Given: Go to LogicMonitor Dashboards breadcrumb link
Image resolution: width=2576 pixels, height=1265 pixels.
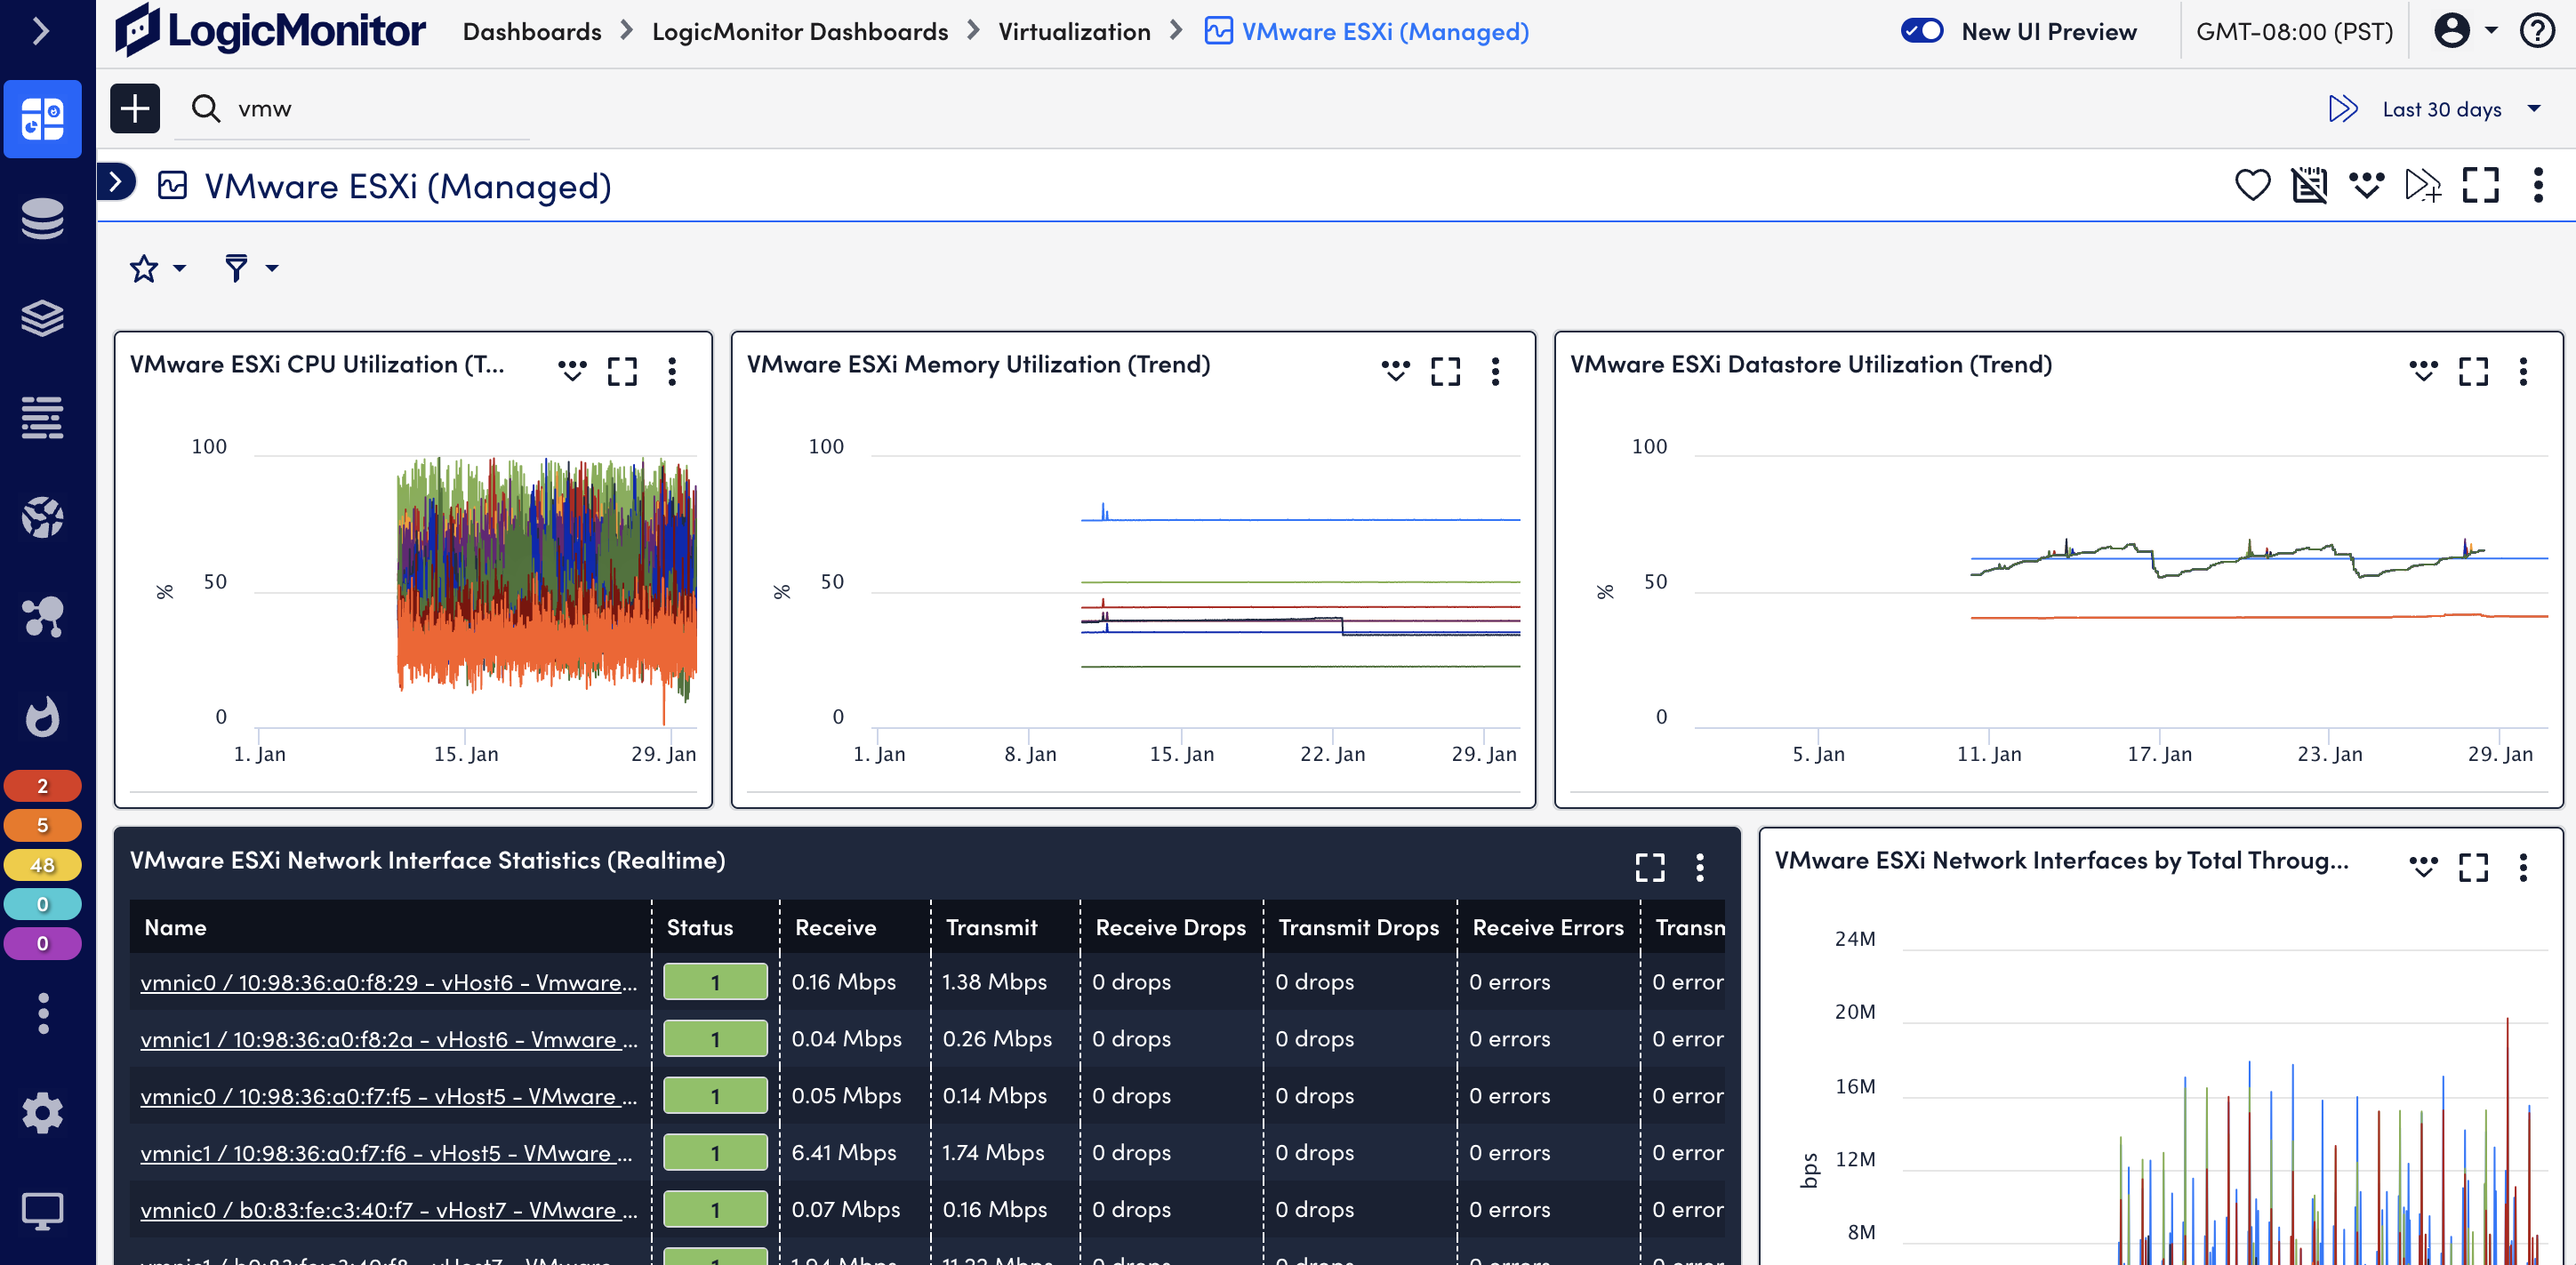Looking at the screenshot, I should coord(799,31).
